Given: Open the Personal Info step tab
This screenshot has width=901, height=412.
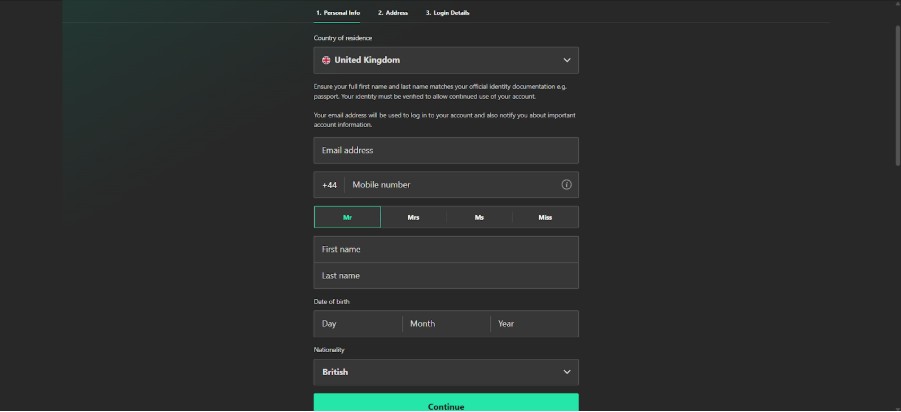Looking at the screenshot, I should tap(337, 13).
